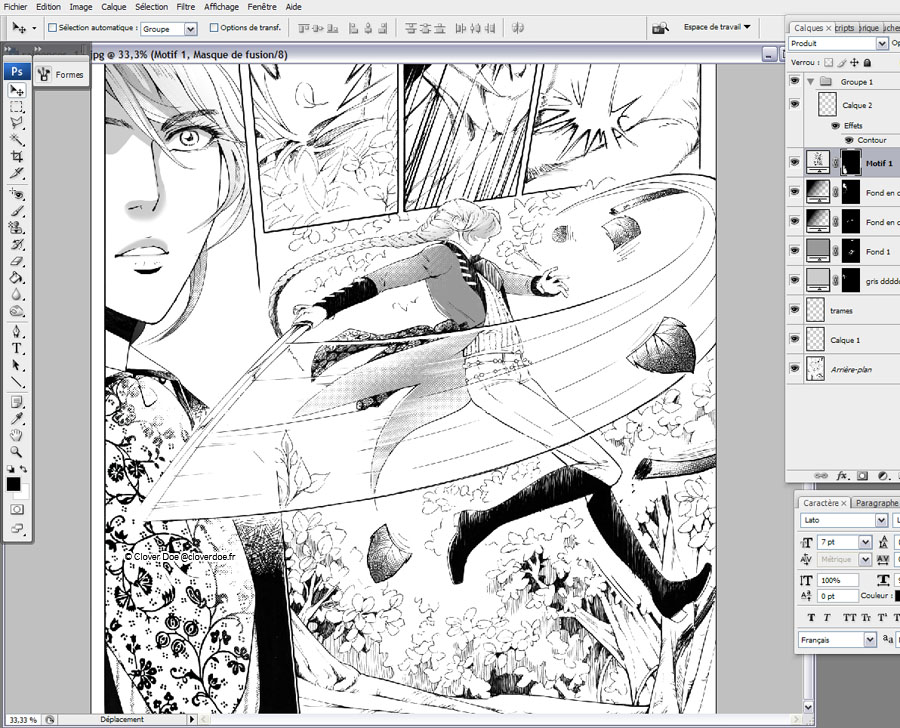Hide the Groupe 1 layer group
Image resolution: width=900 pixels, height=728 pixels.
point(794,81)
